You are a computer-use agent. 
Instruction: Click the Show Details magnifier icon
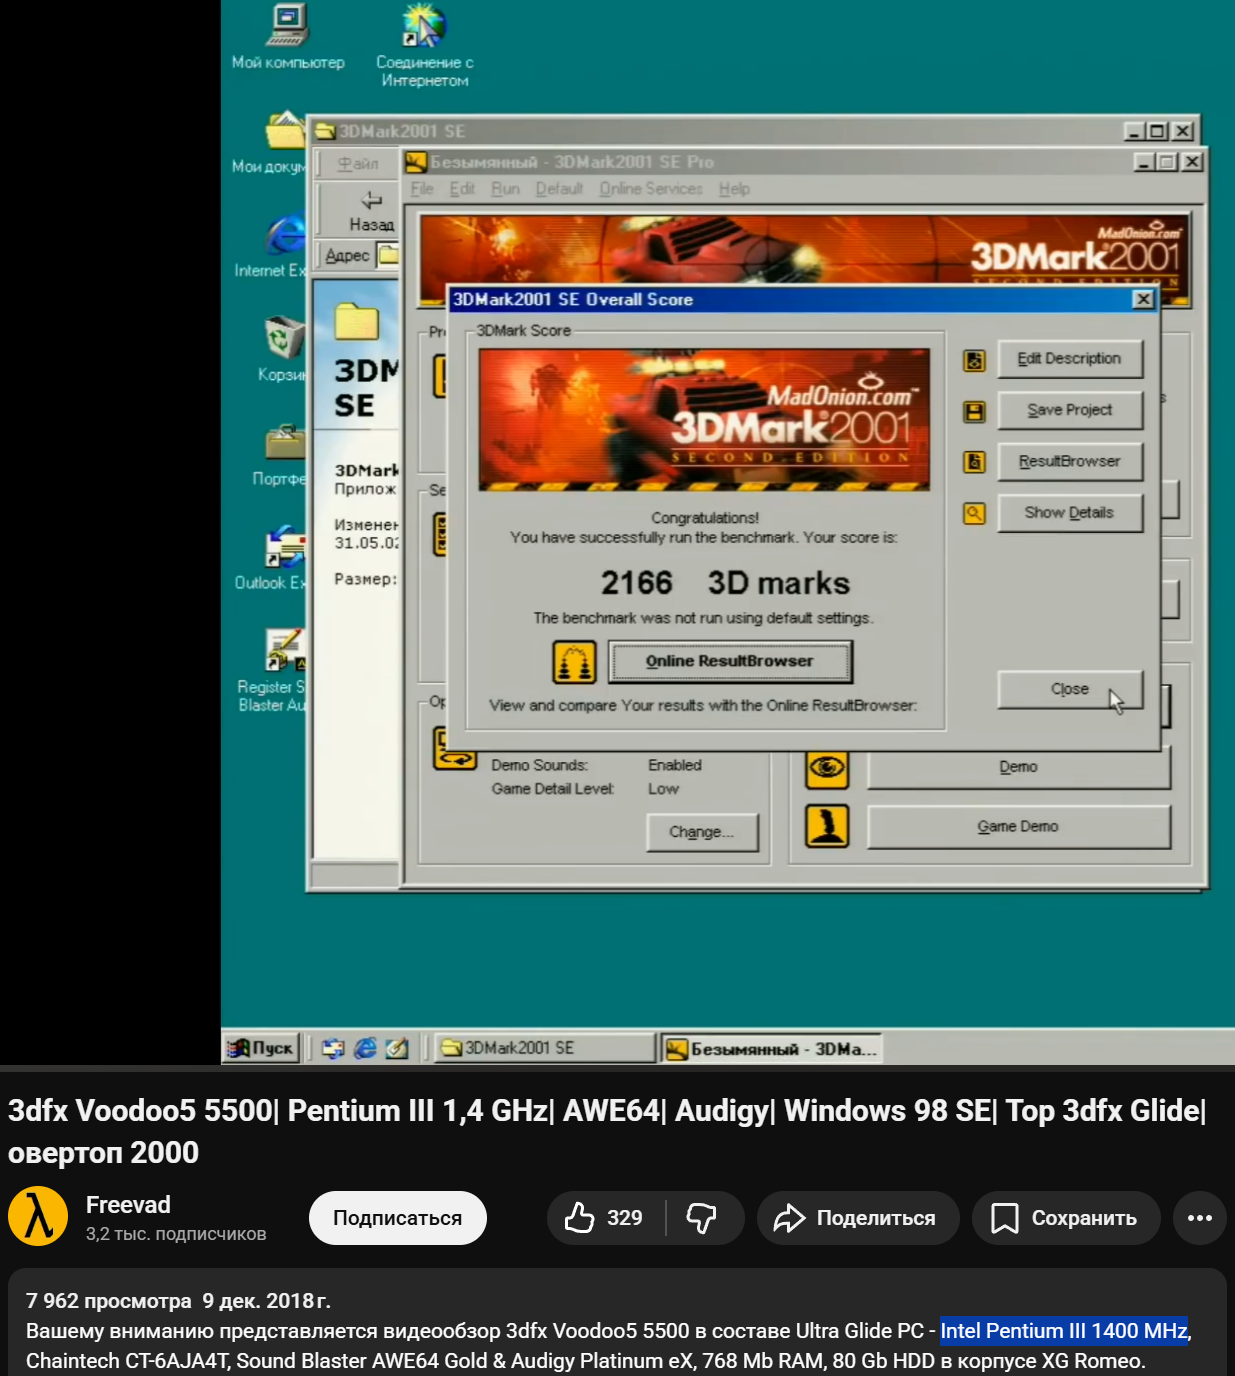click(974, 514)
